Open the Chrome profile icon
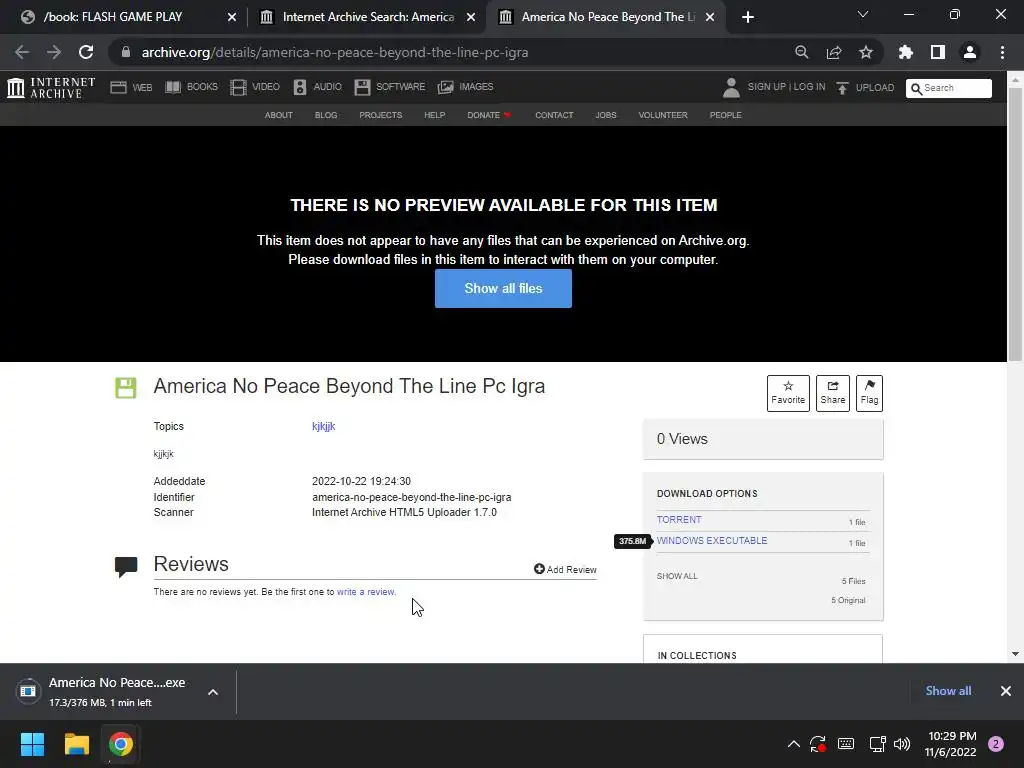 [970, 52]
